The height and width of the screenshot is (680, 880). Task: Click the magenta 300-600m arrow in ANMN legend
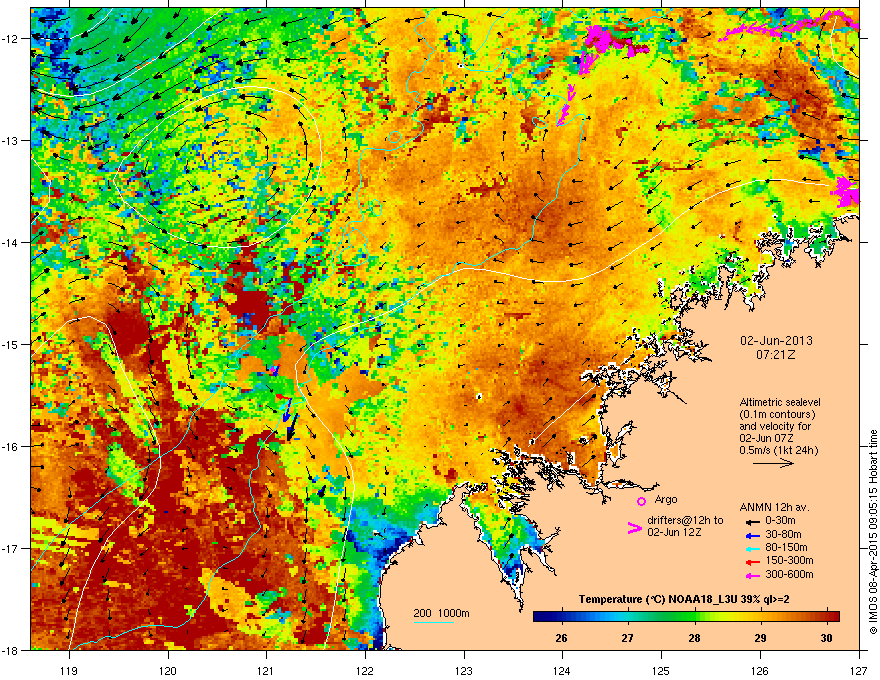752,575
